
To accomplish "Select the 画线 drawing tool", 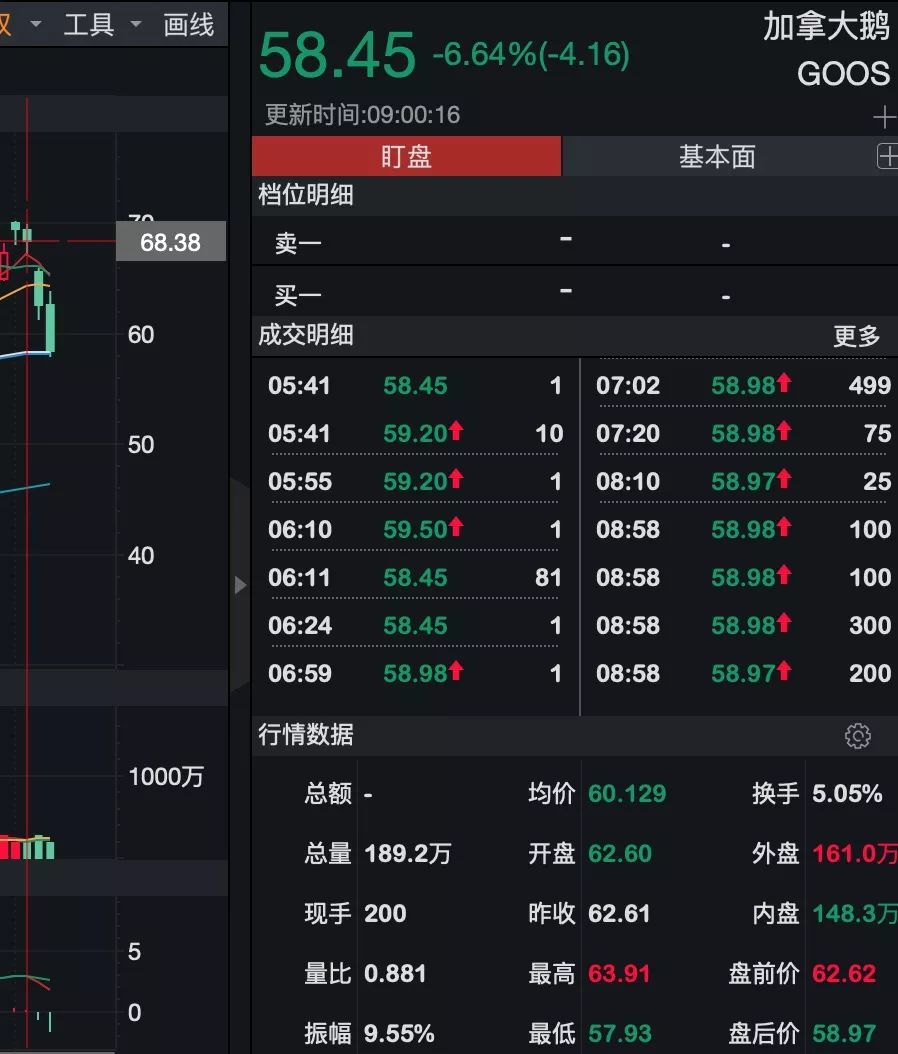I will pyautogui.click(x=186, y=24).
